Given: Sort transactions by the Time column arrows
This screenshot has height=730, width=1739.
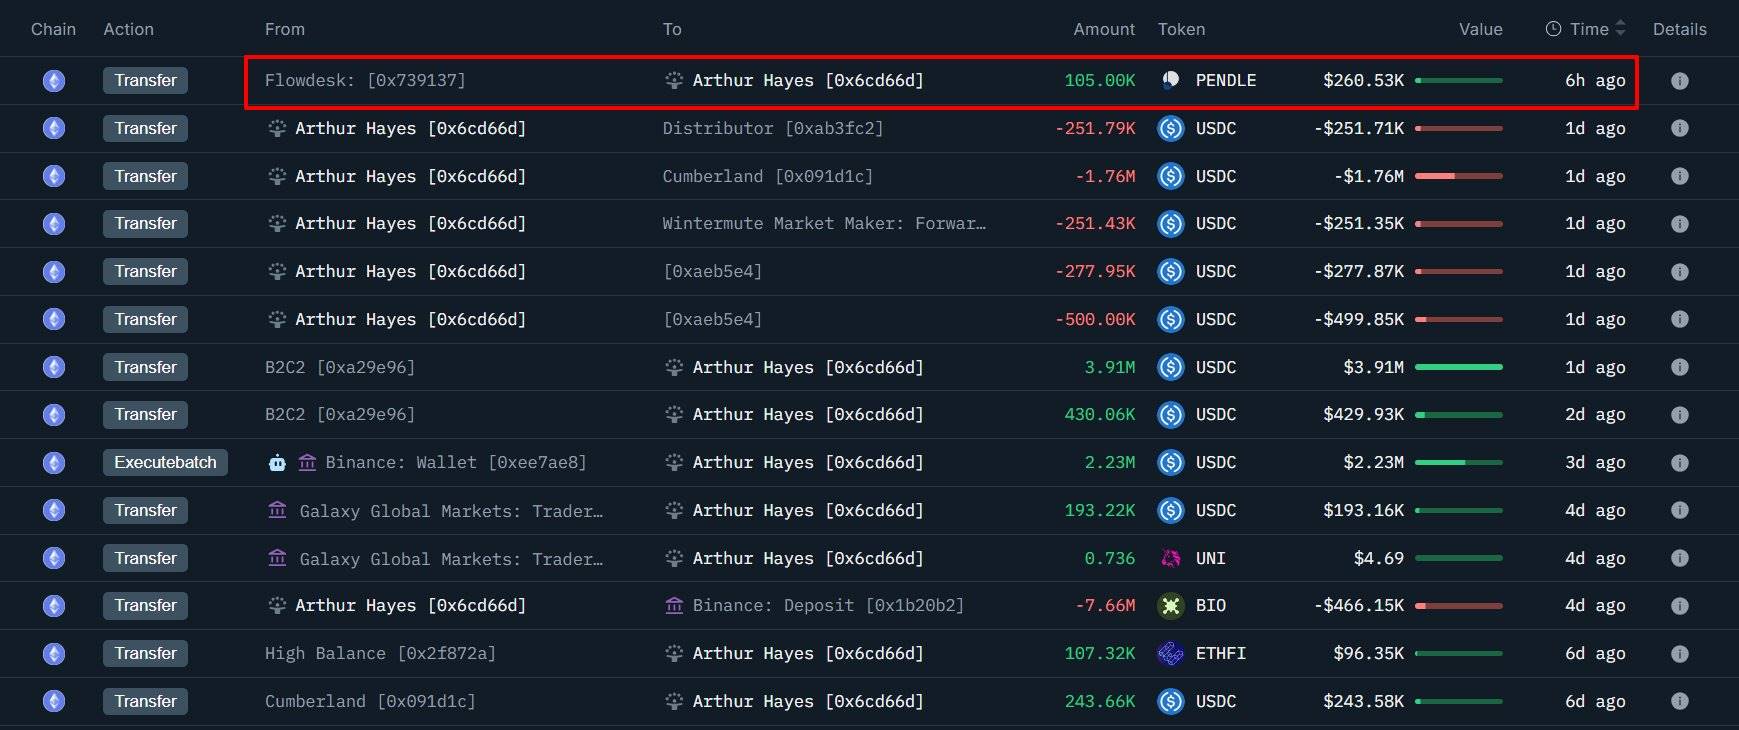Looking at the screenshot, I should (x=1620, y=29).
